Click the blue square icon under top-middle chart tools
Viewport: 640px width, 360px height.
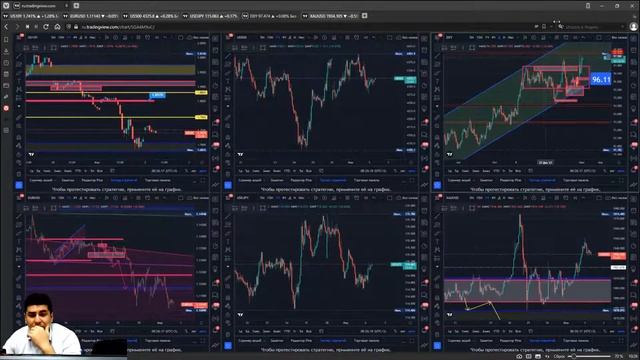[228, 185]
